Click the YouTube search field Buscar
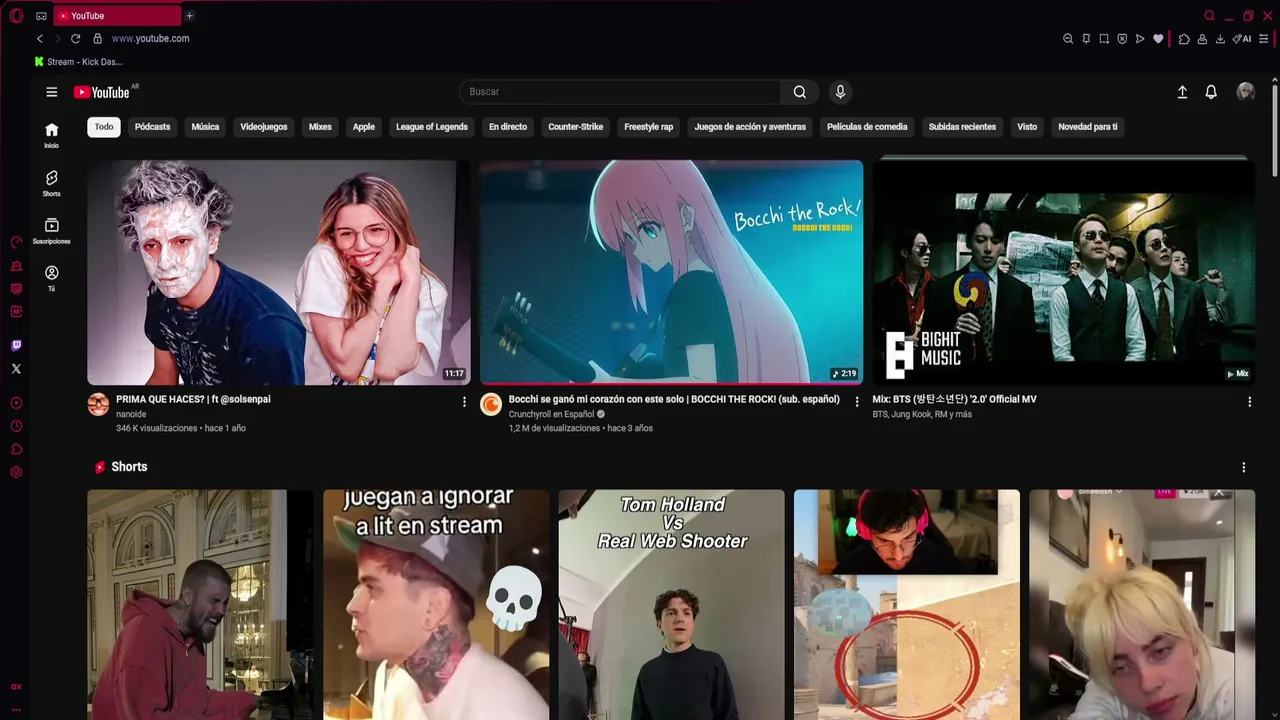1280x720 pixels. tap(620, 92)
